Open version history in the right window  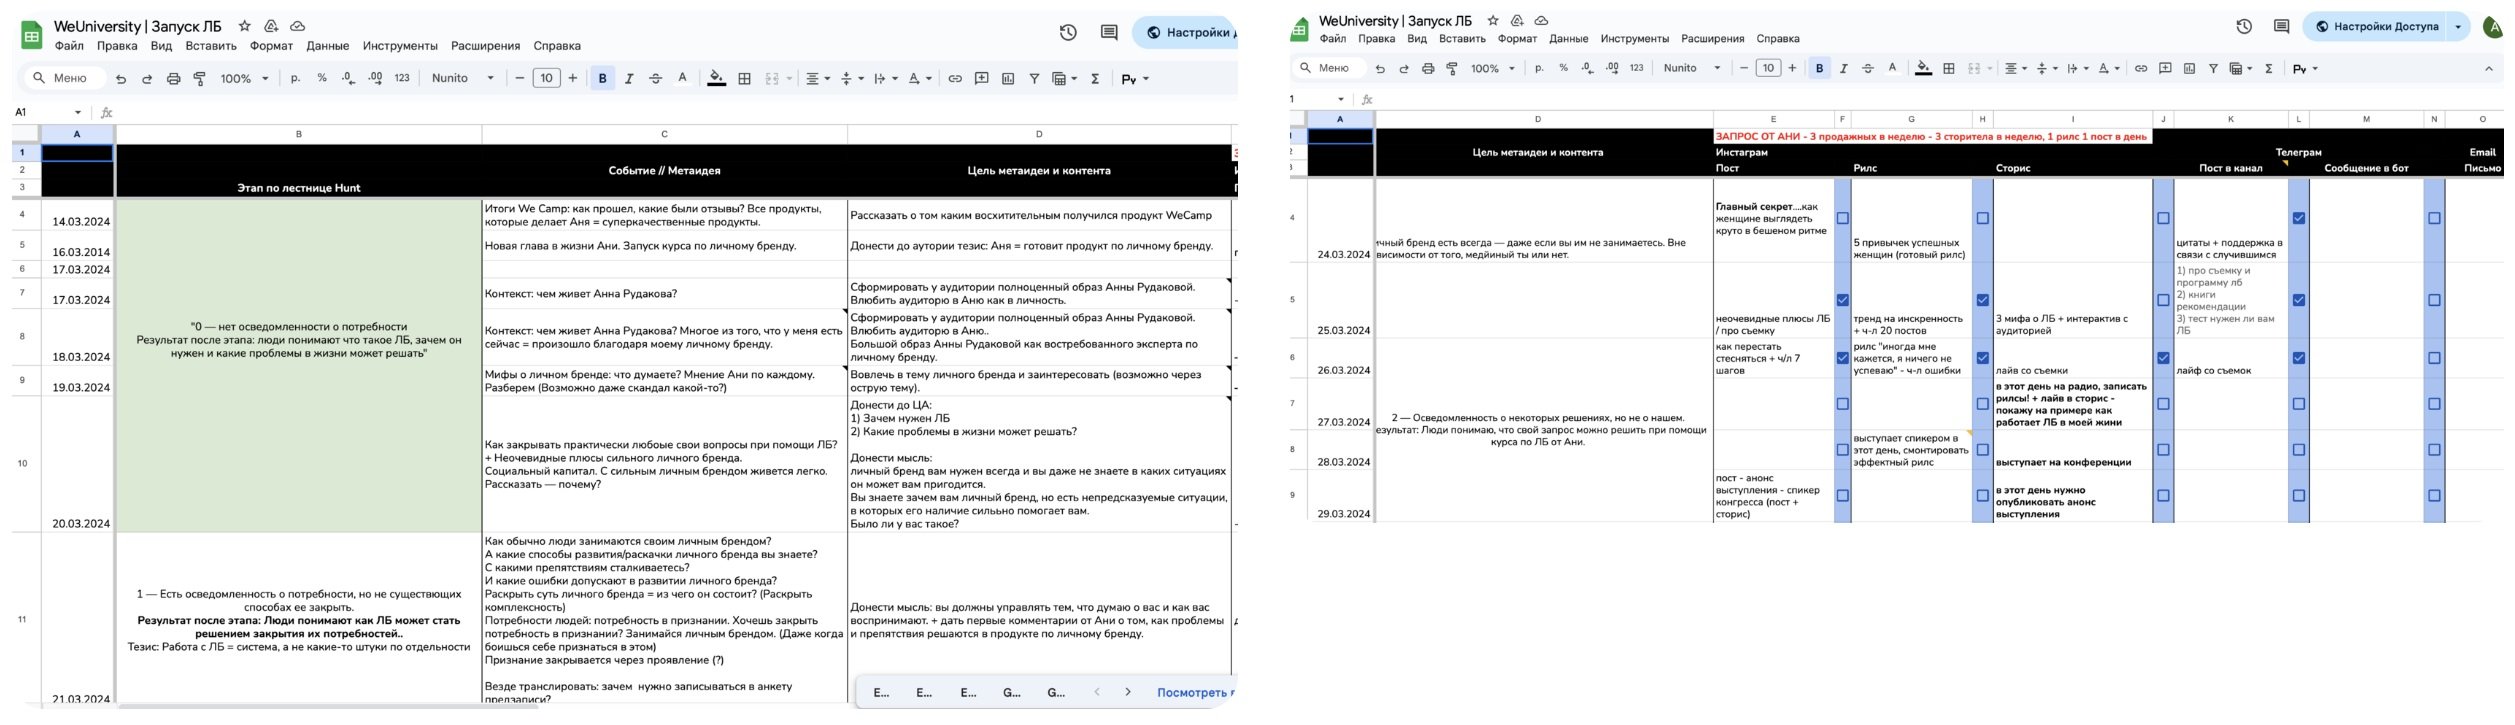click(x=2244, y=27)
